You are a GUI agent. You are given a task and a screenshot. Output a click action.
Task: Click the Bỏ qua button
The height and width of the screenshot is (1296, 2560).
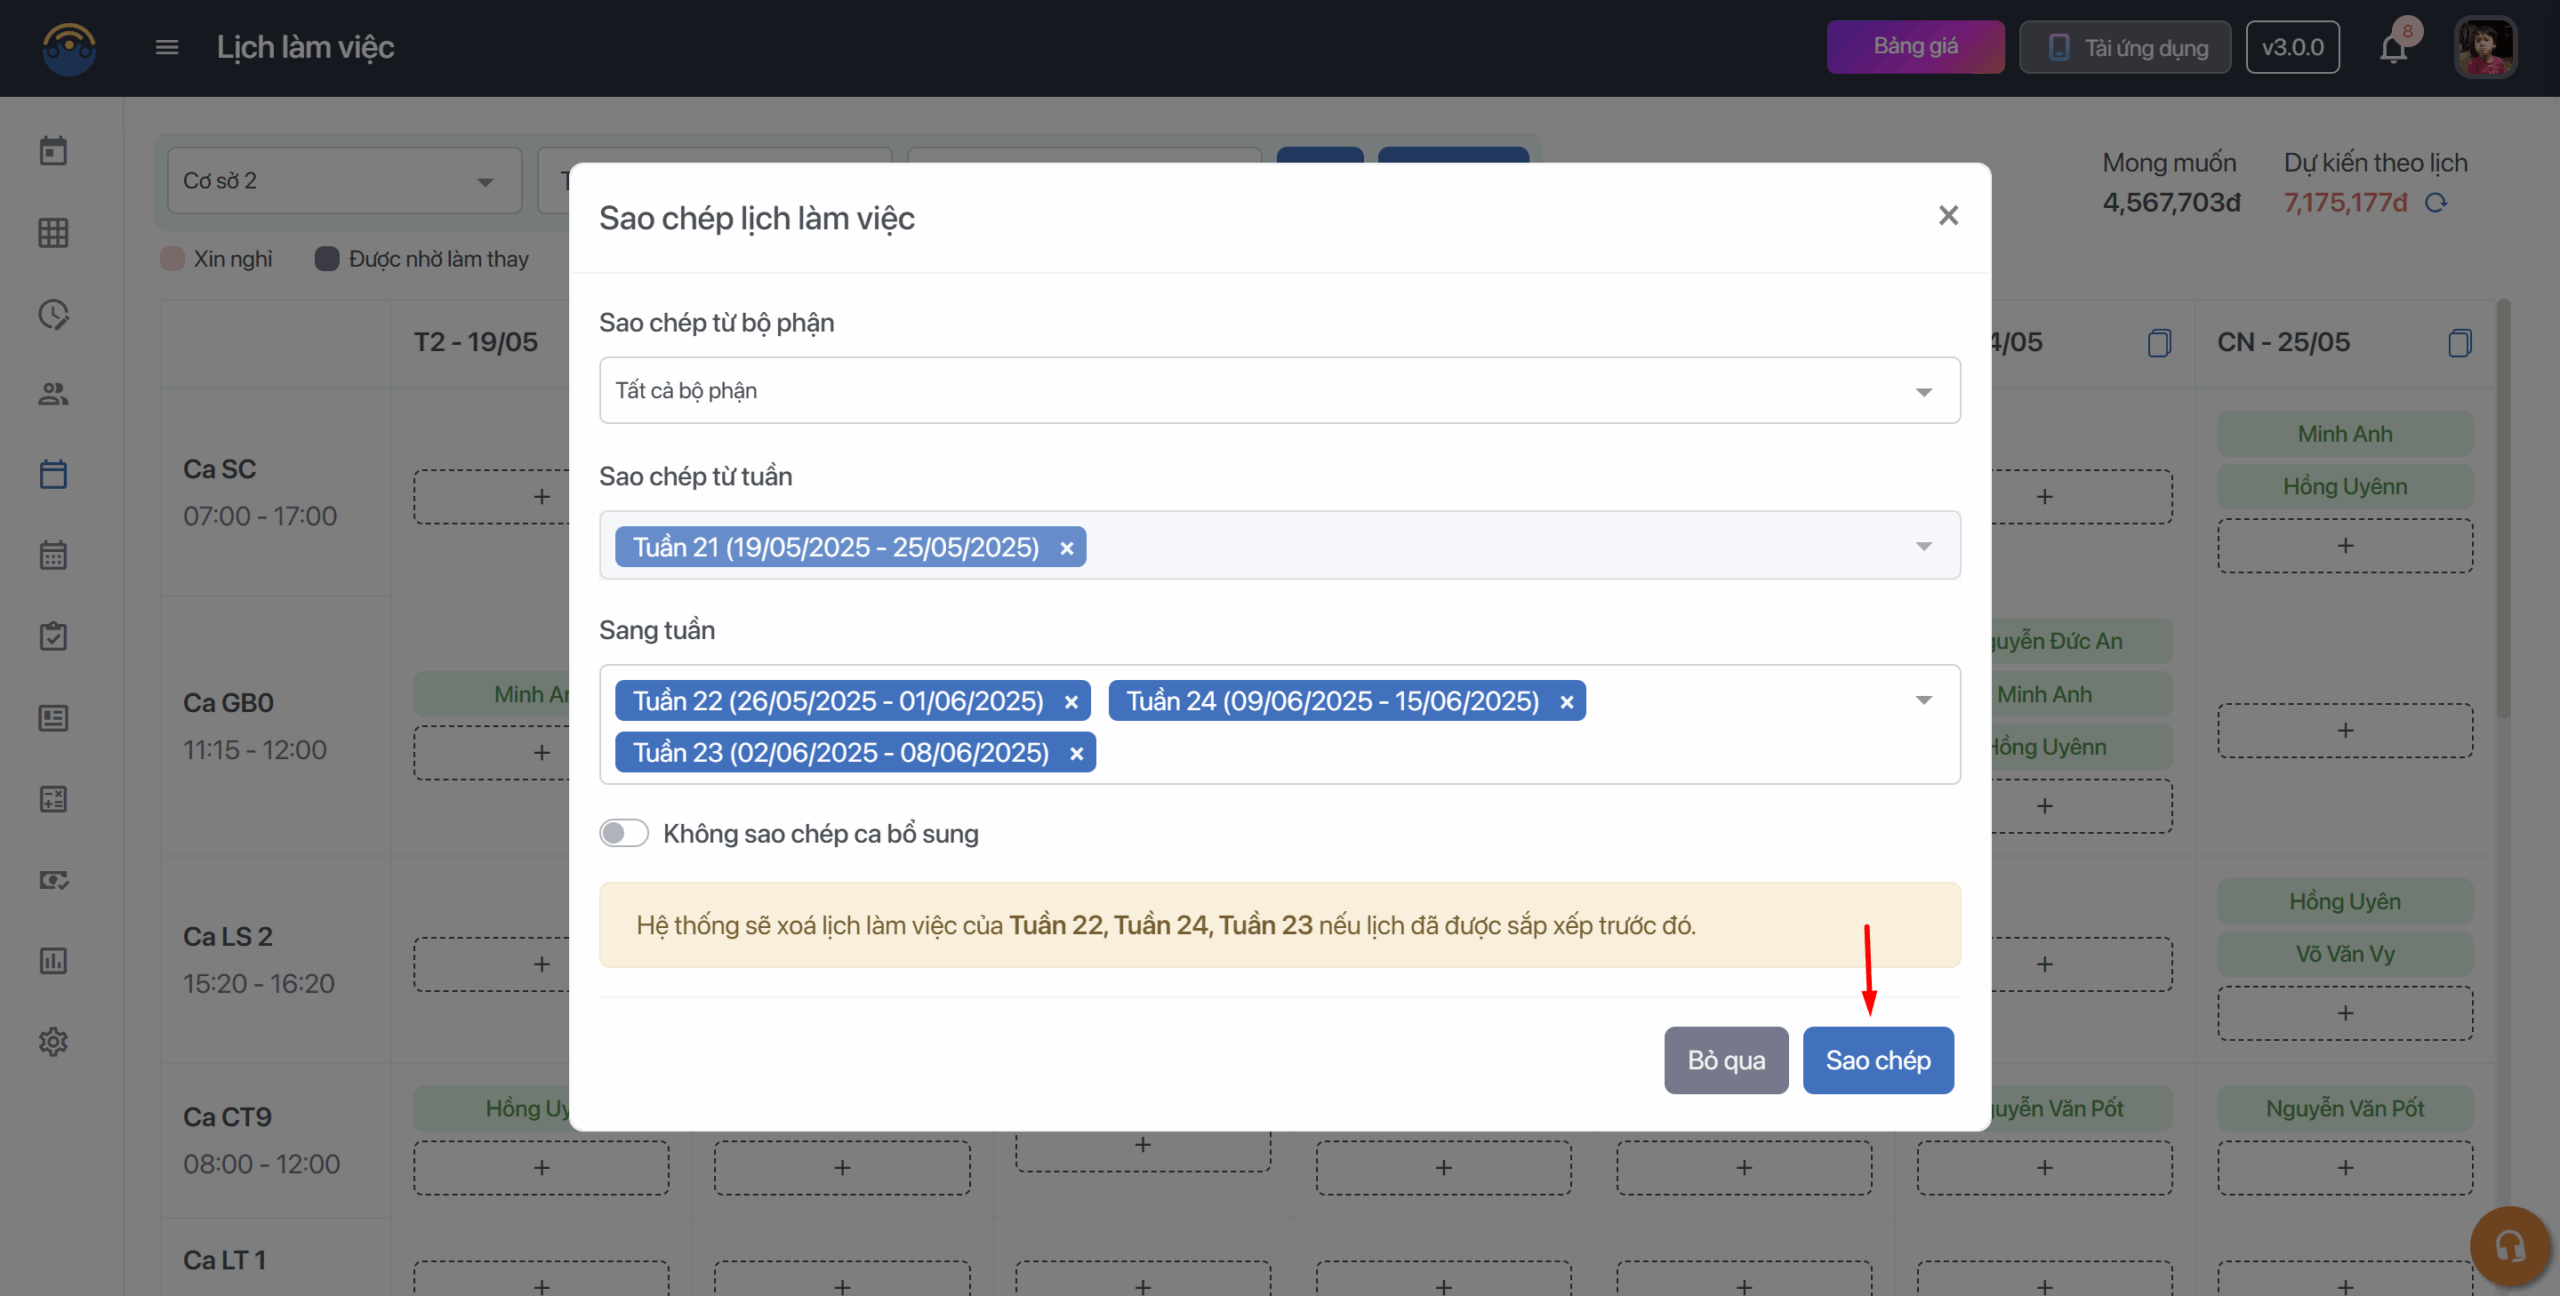pyautogui.click(x=1725, y=1060)
